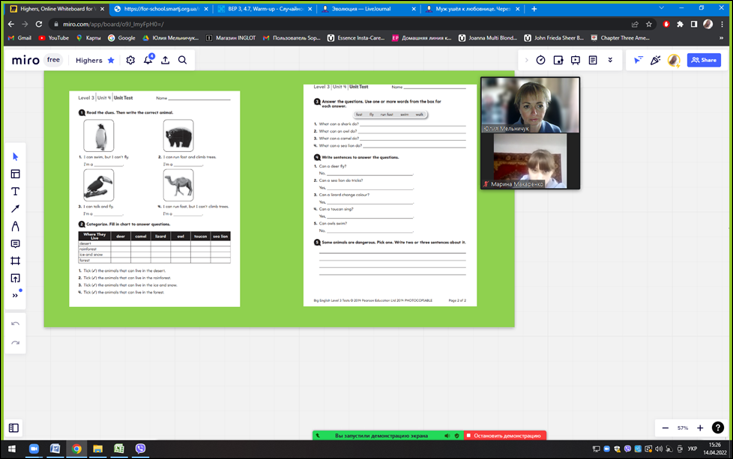The width and height of the screenshot is (733, 459).
Task: Toggle the collaborators' cursors visibility icon
Action: [x=638, y=60]
